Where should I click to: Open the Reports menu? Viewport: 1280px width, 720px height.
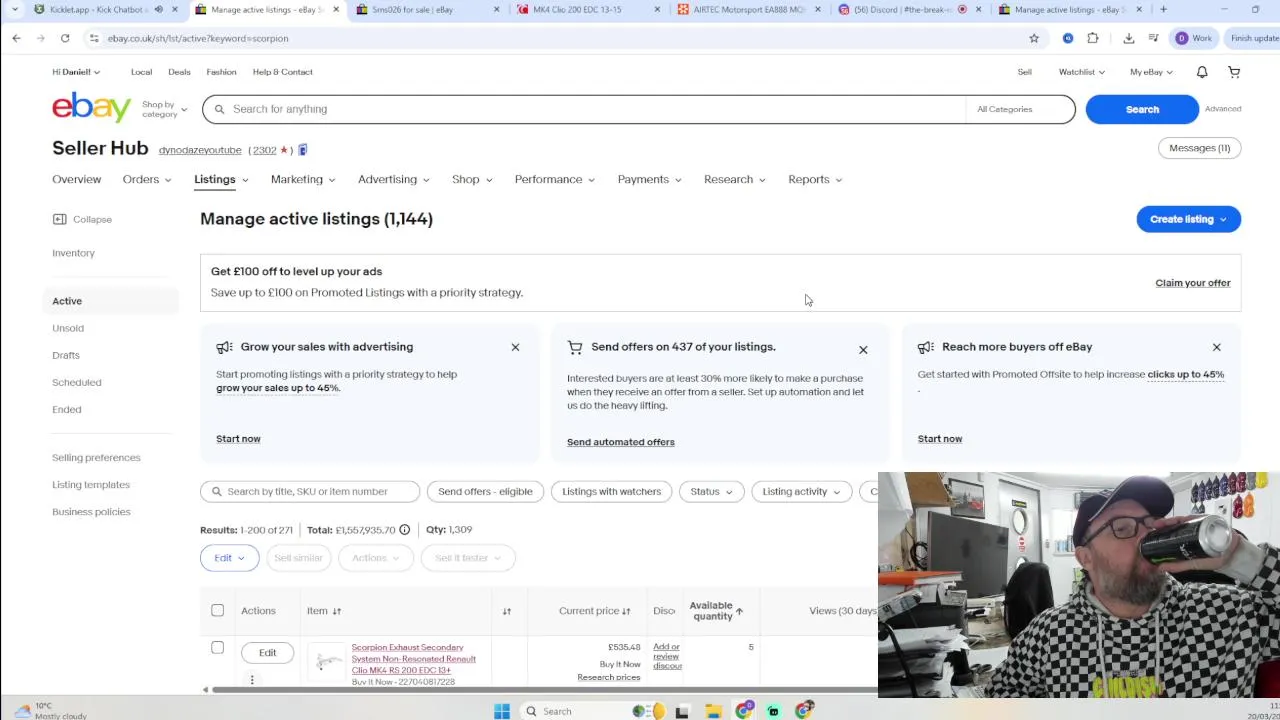pos(815,179)
